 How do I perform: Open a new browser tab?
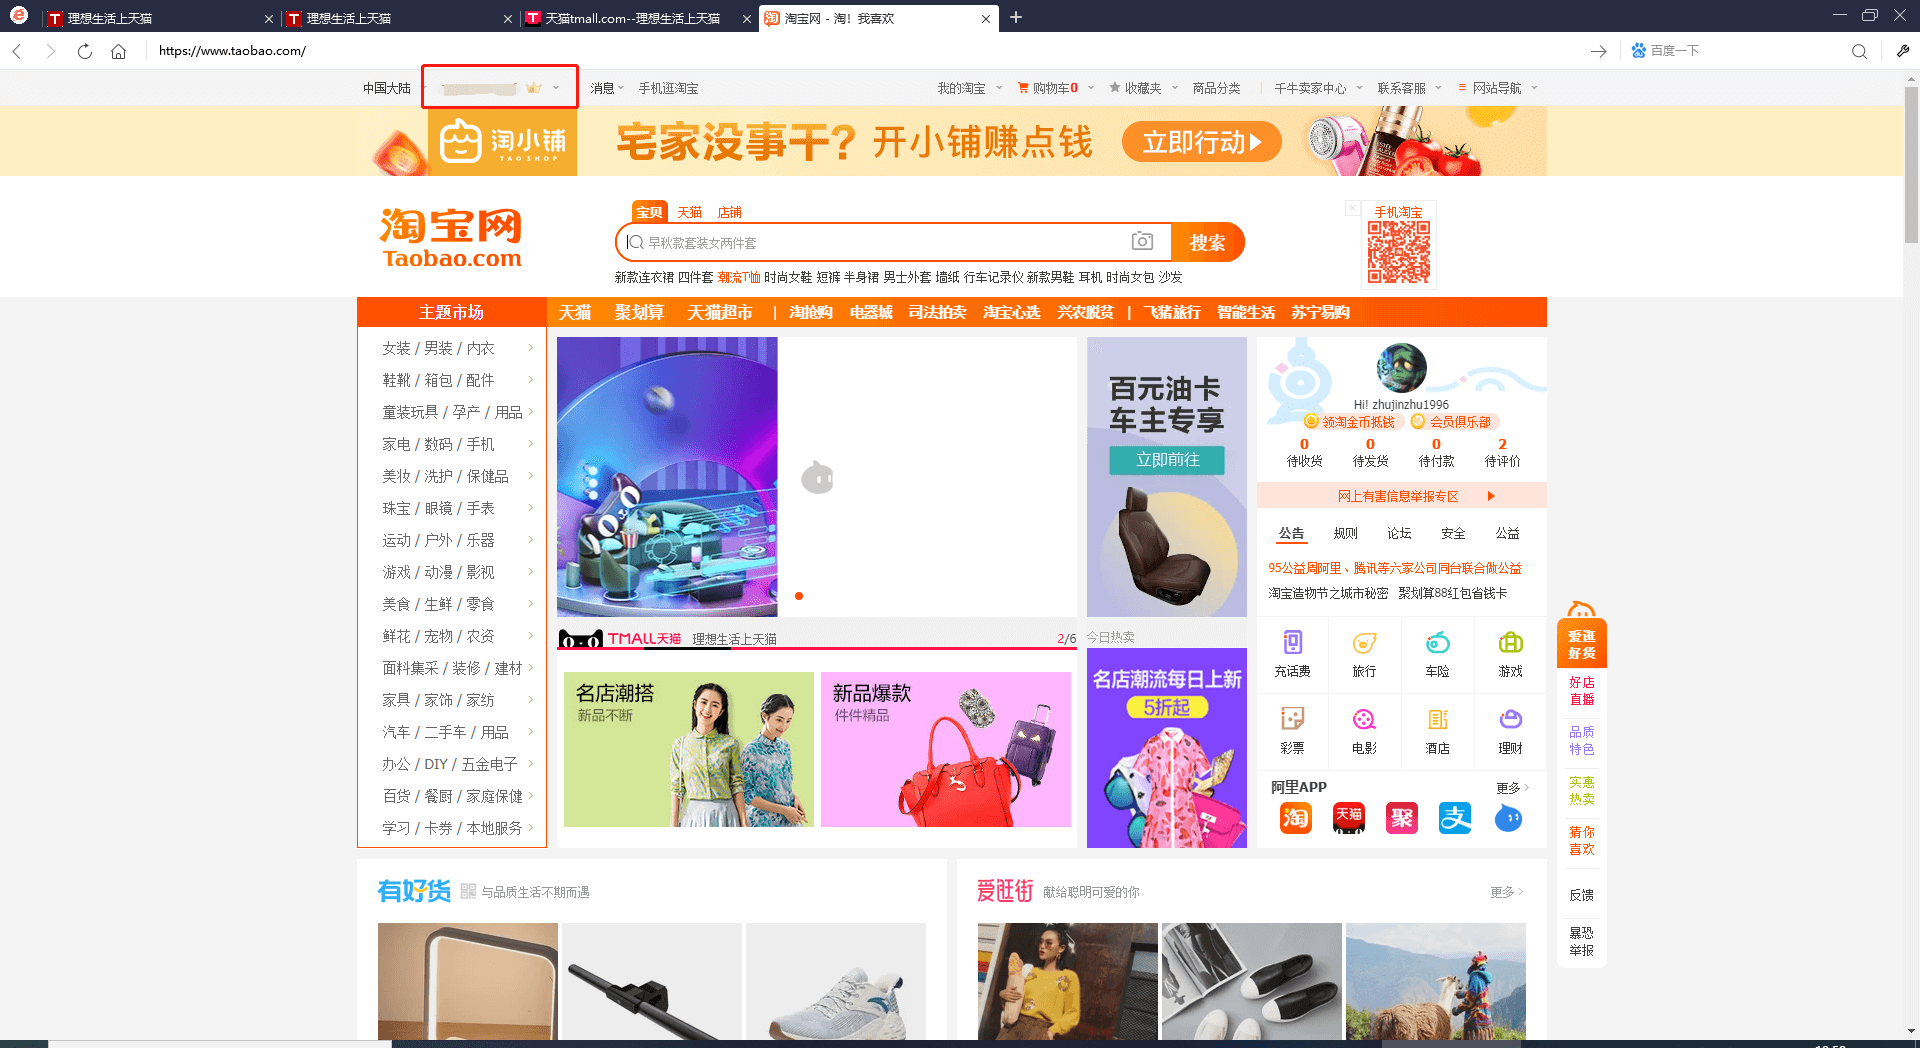[x=1016, y=17]
